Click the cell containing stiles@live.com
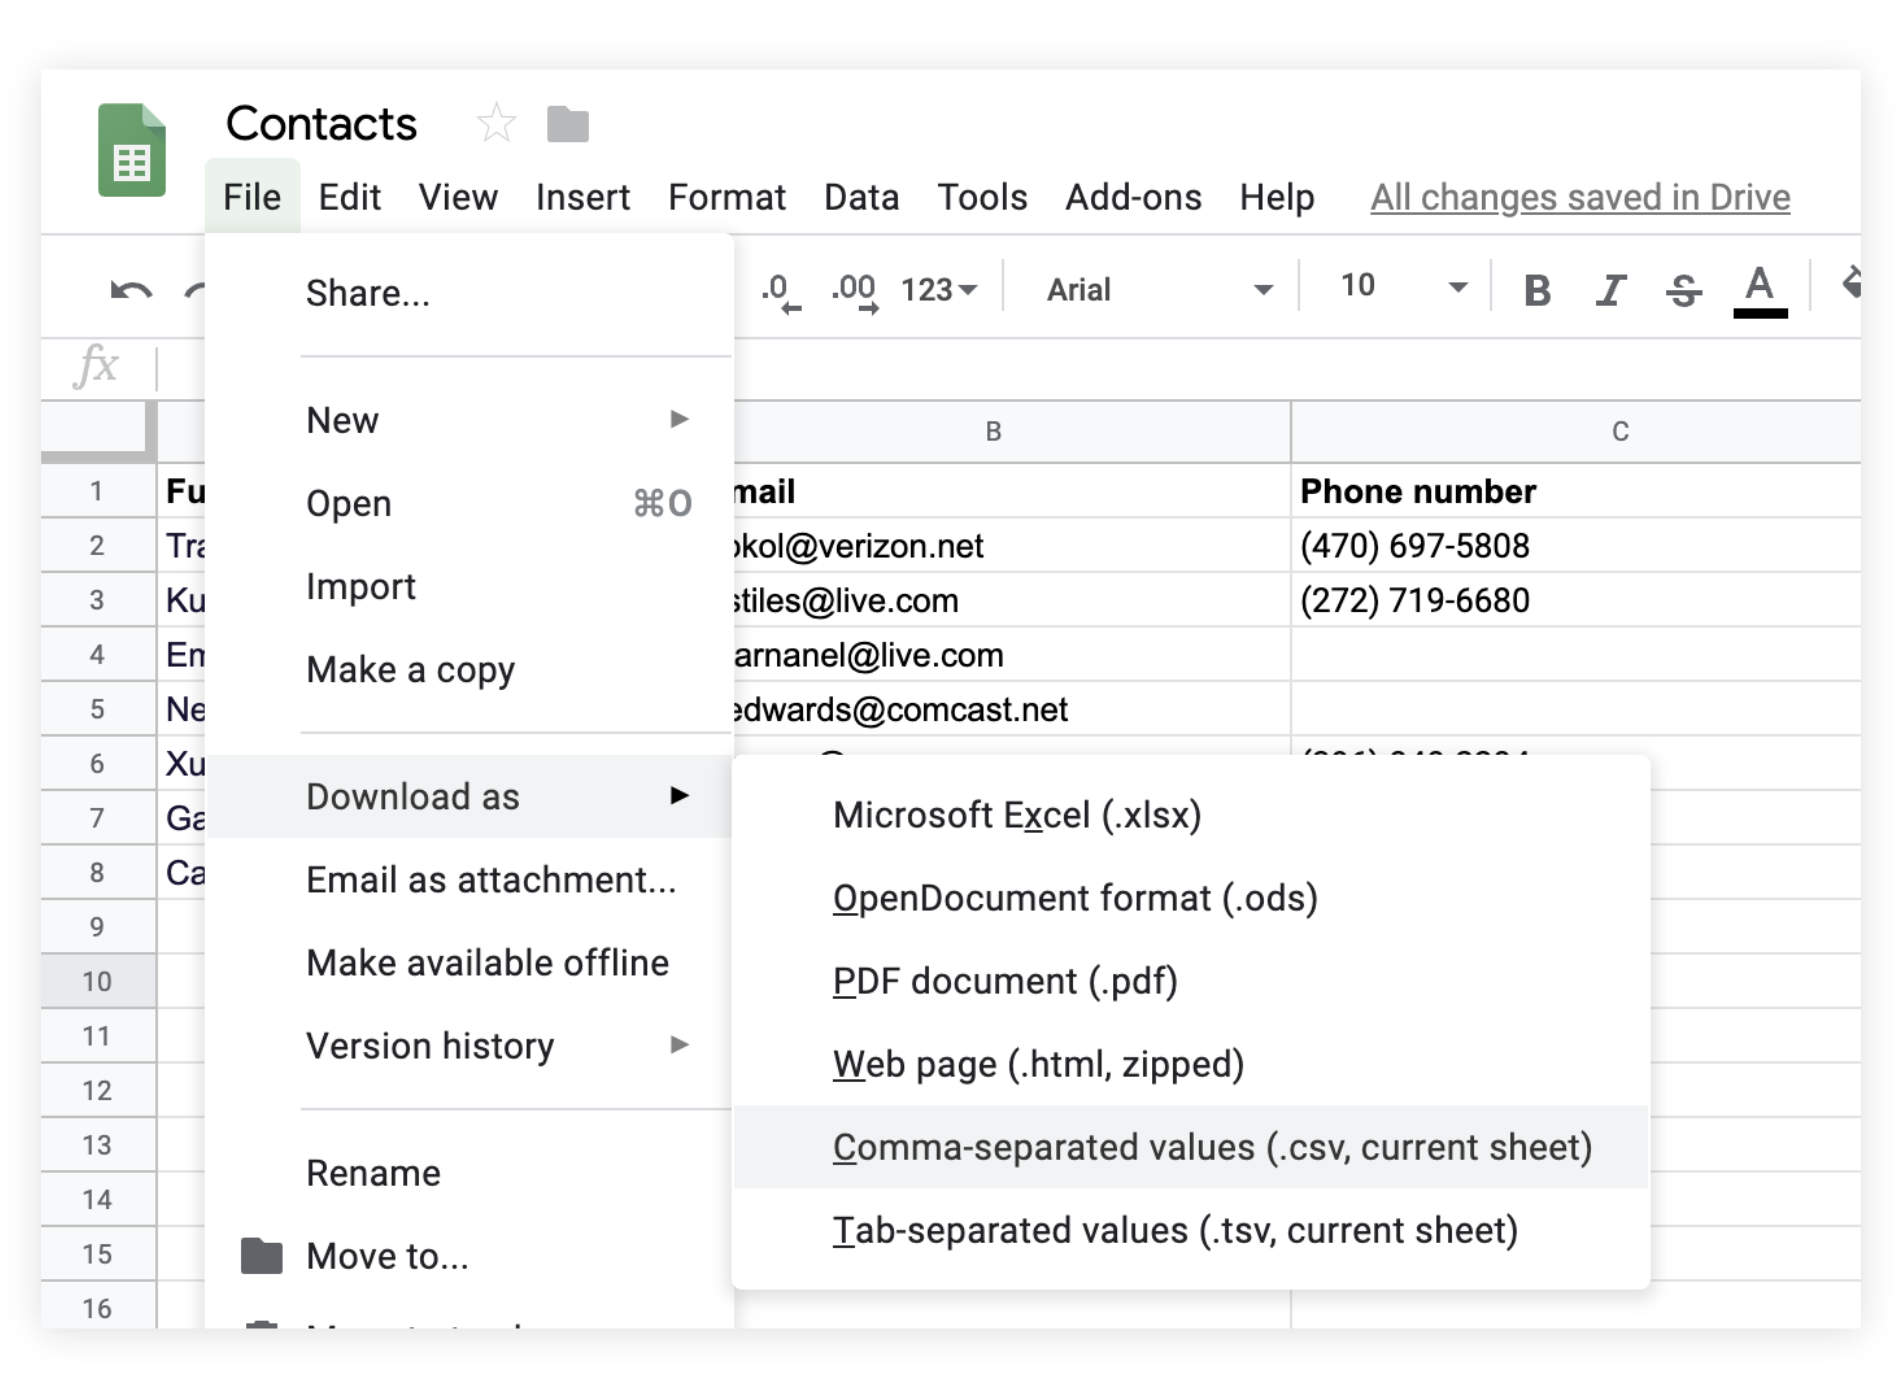 pos(1012,600)
